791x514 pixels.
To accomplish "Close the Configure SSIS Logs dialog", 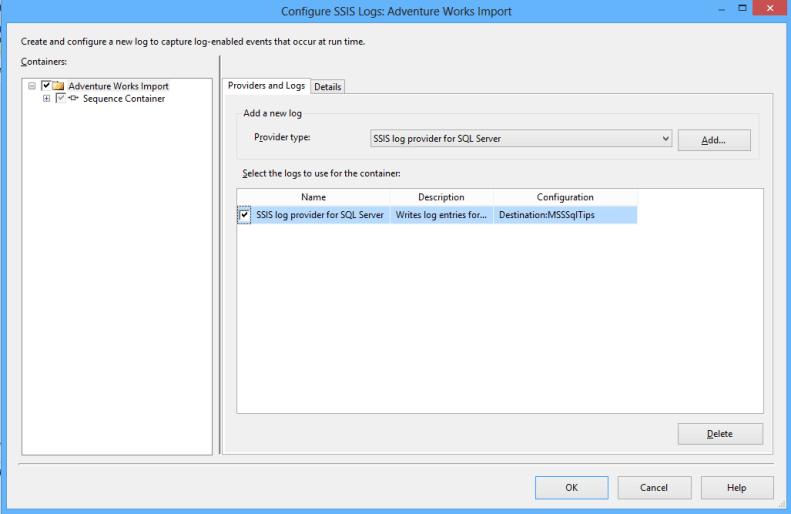I will [x=770, y=8].
